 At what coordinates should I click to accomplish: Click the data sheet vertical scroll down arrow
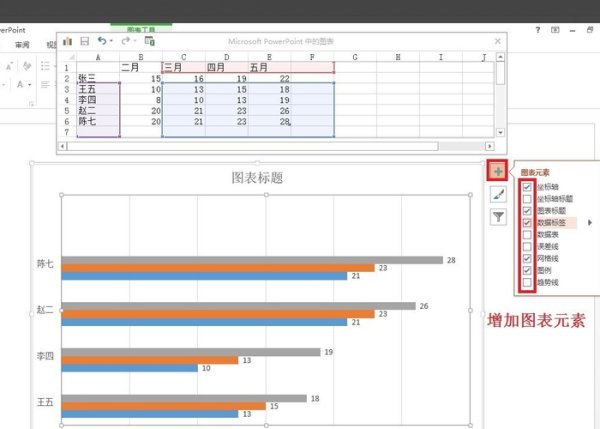click(x=500, y=132)
